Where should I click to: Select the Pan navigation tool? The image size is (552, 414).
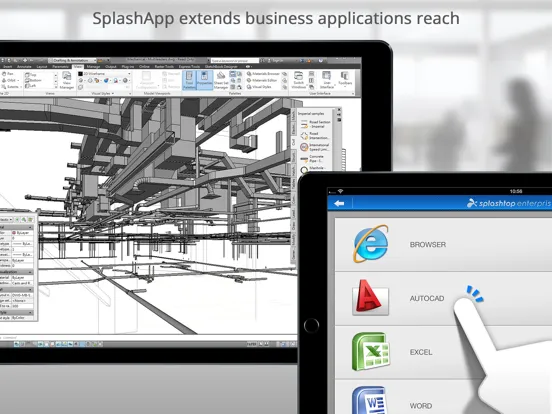[8, 74]
